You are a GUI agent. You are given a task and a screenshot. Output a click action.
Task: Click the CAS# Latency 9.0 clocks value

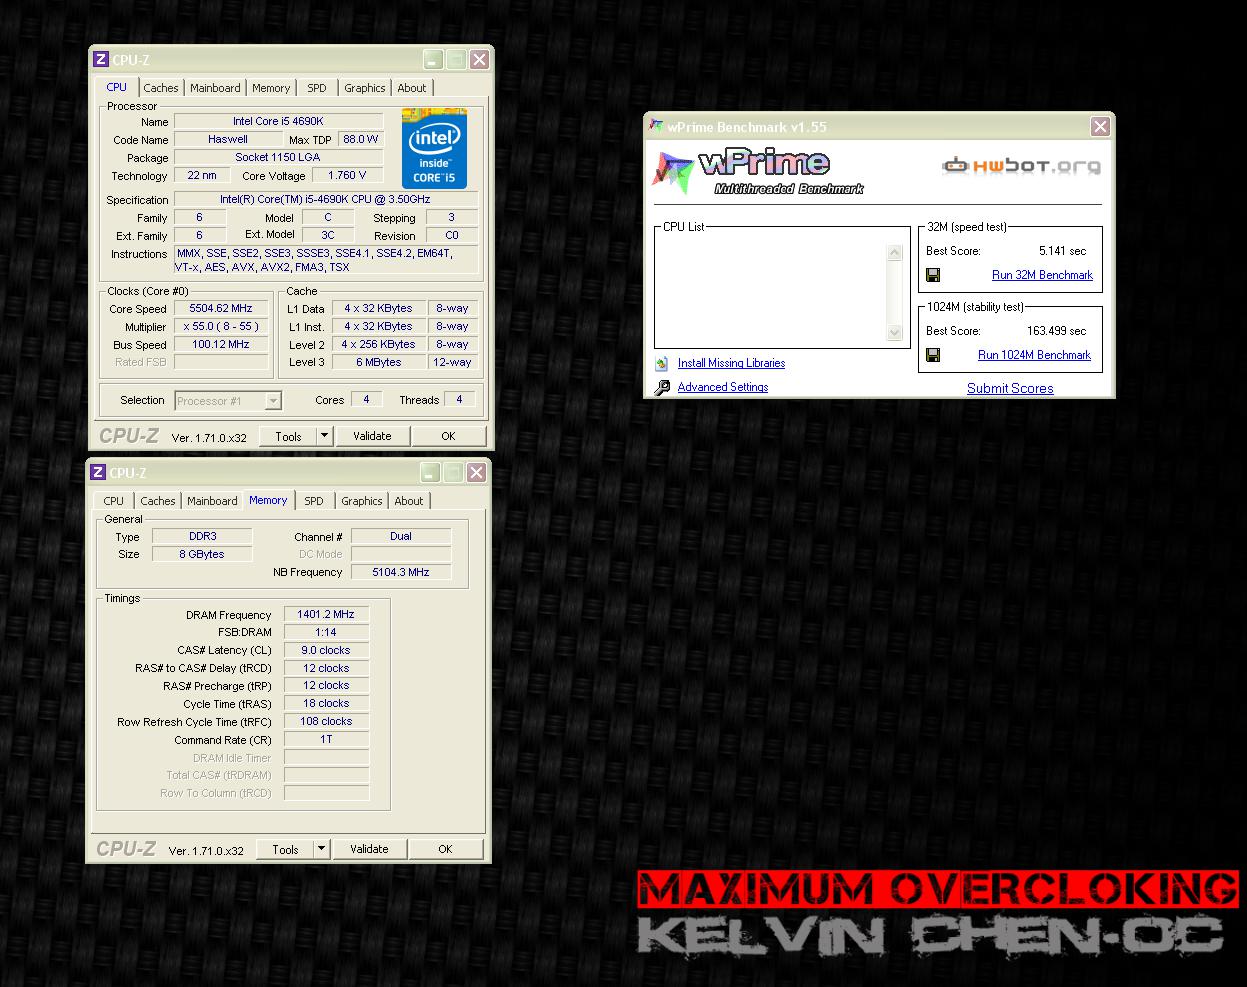[x=326, y=650]
